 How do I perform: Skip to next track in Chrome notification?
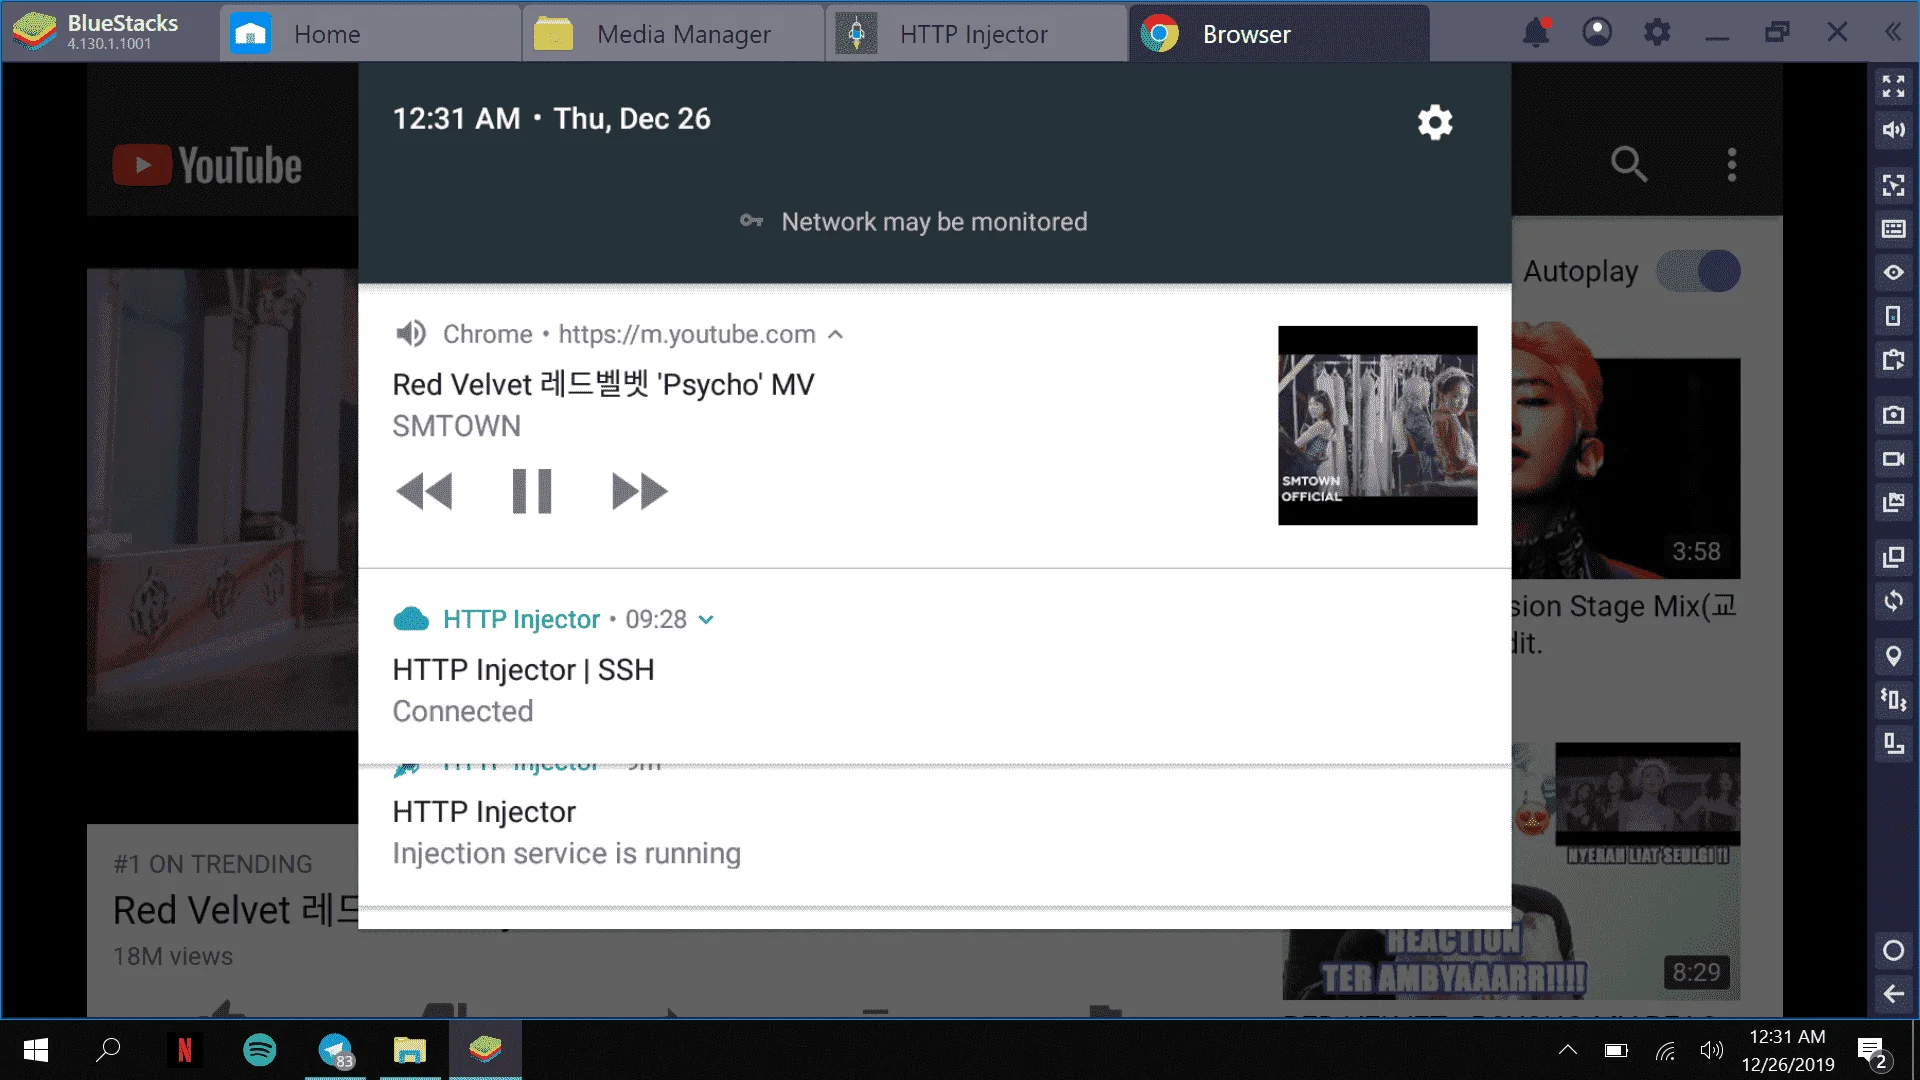pos(639,491)
